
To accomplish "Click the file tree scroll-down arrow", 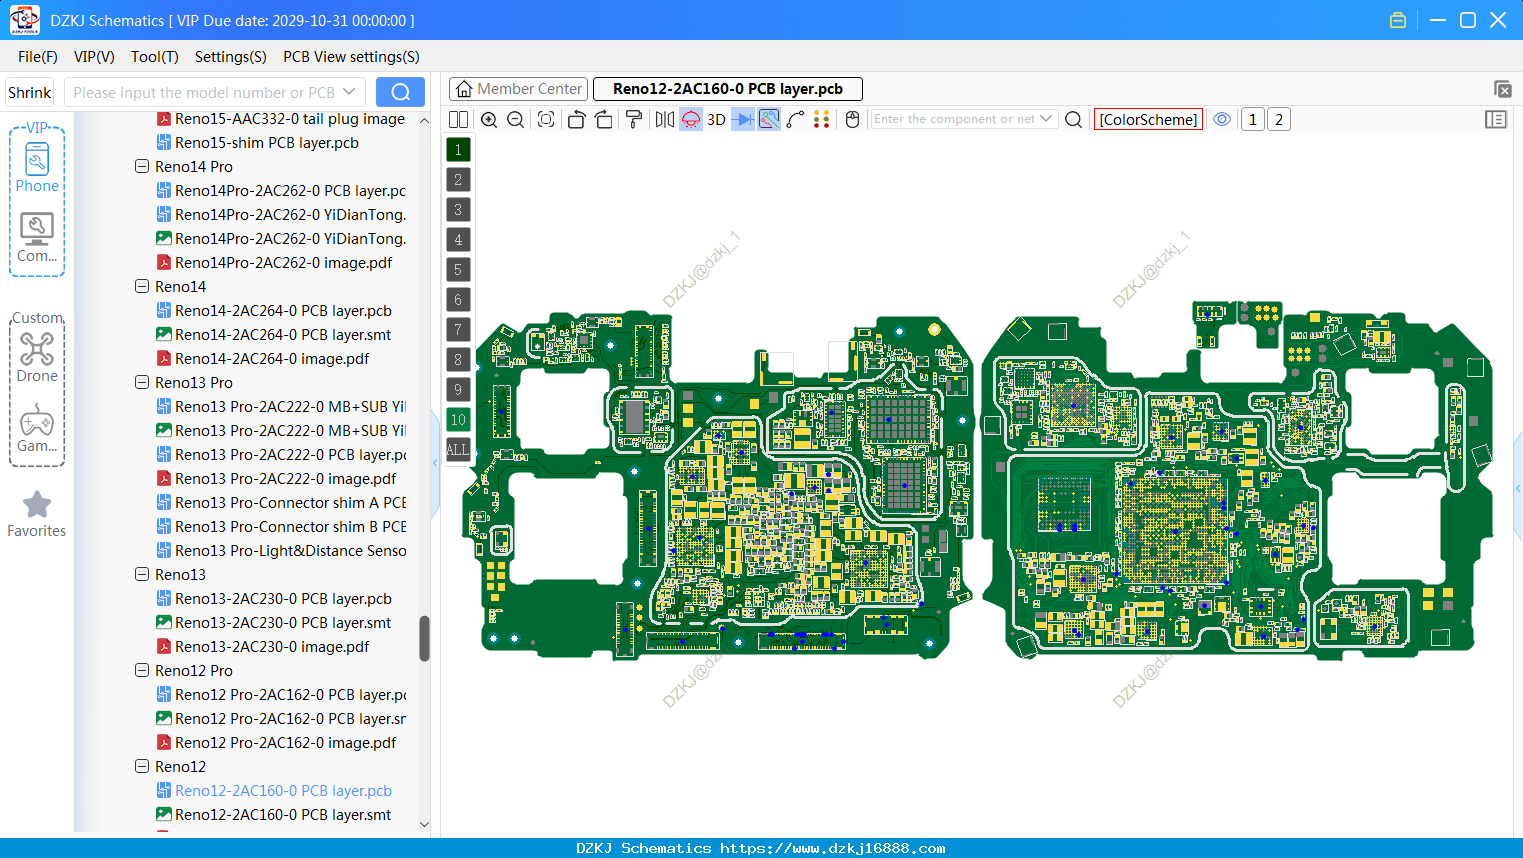I will pyautogui.click(x=424, y=825).
